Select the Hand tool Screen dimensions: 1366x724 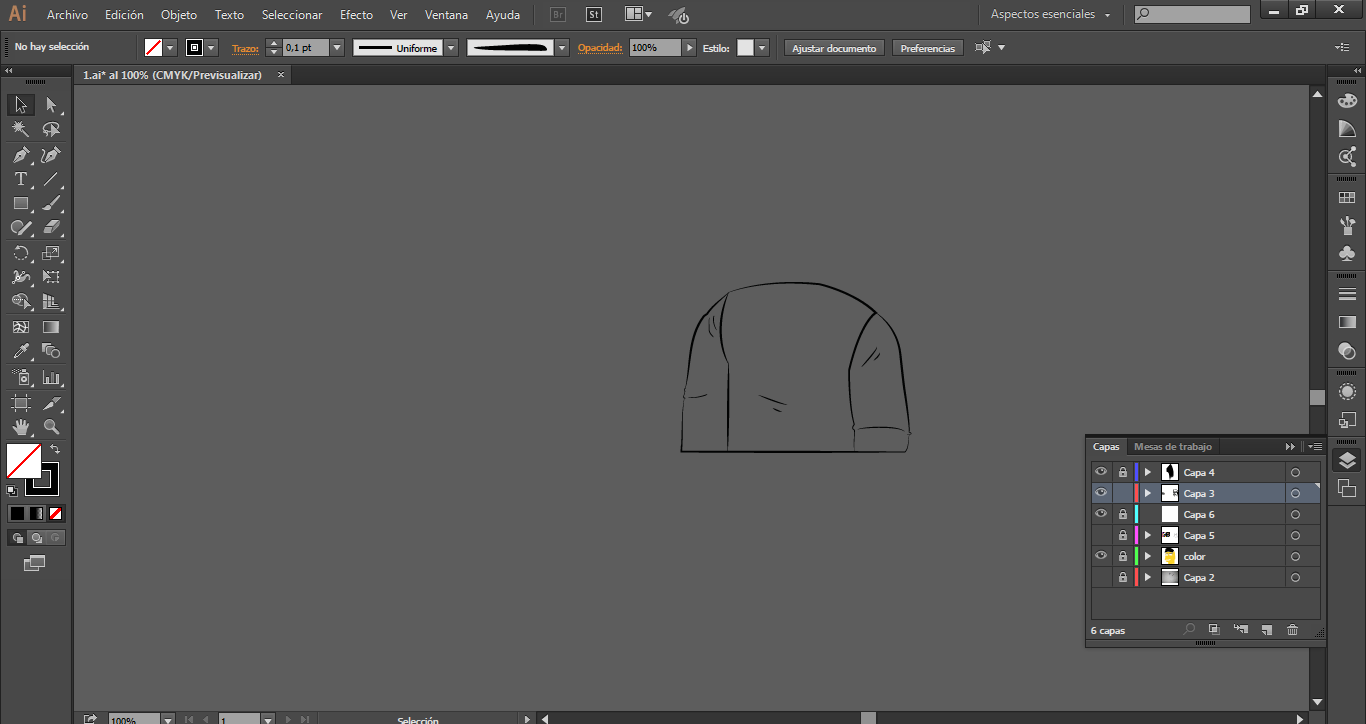pos(20,427)
